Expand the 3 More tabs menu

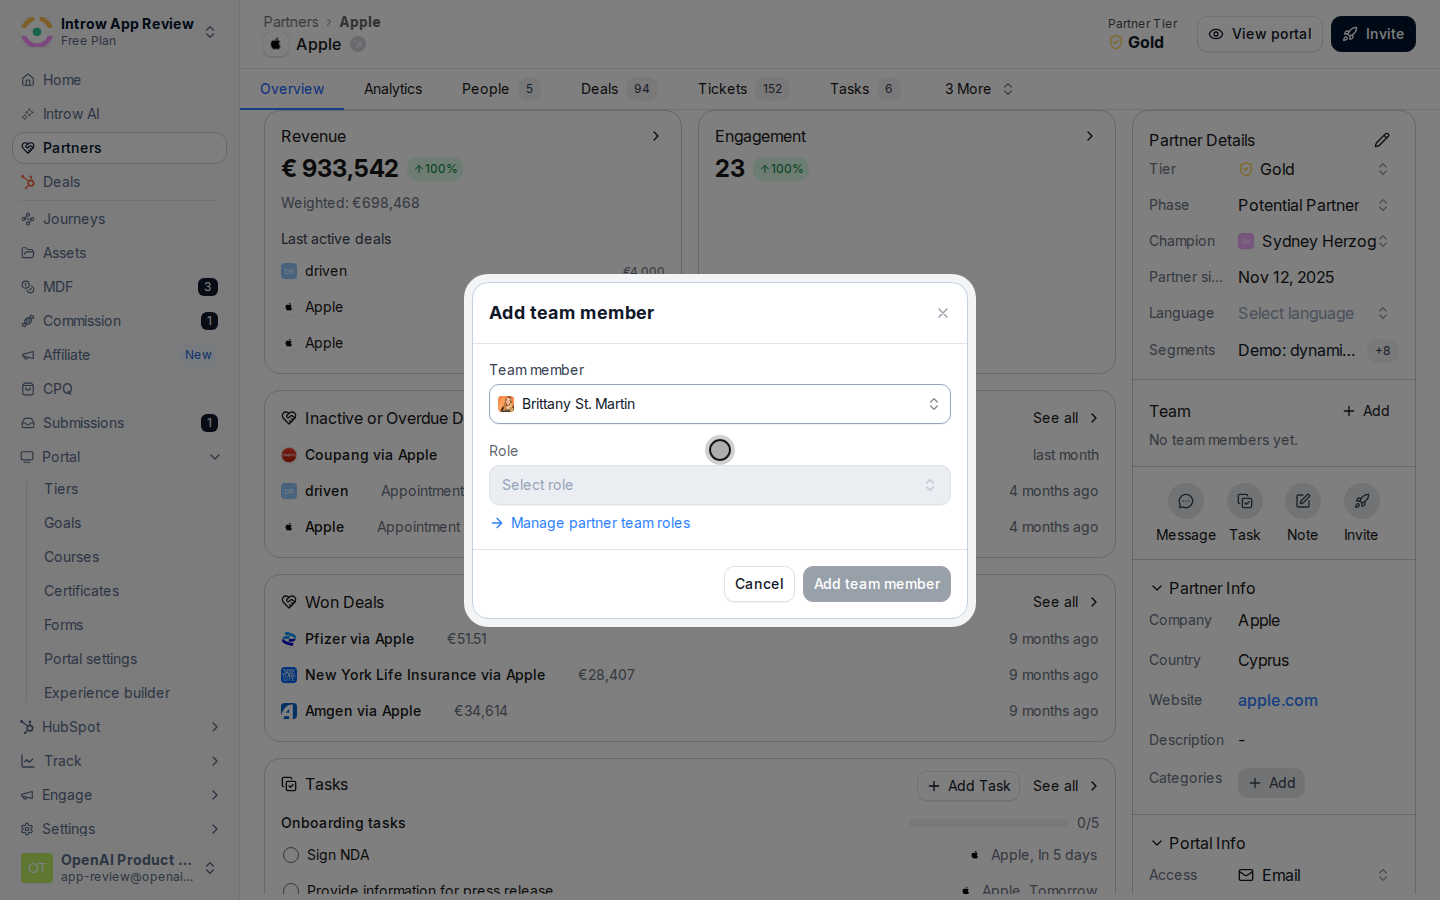point(979,89)
